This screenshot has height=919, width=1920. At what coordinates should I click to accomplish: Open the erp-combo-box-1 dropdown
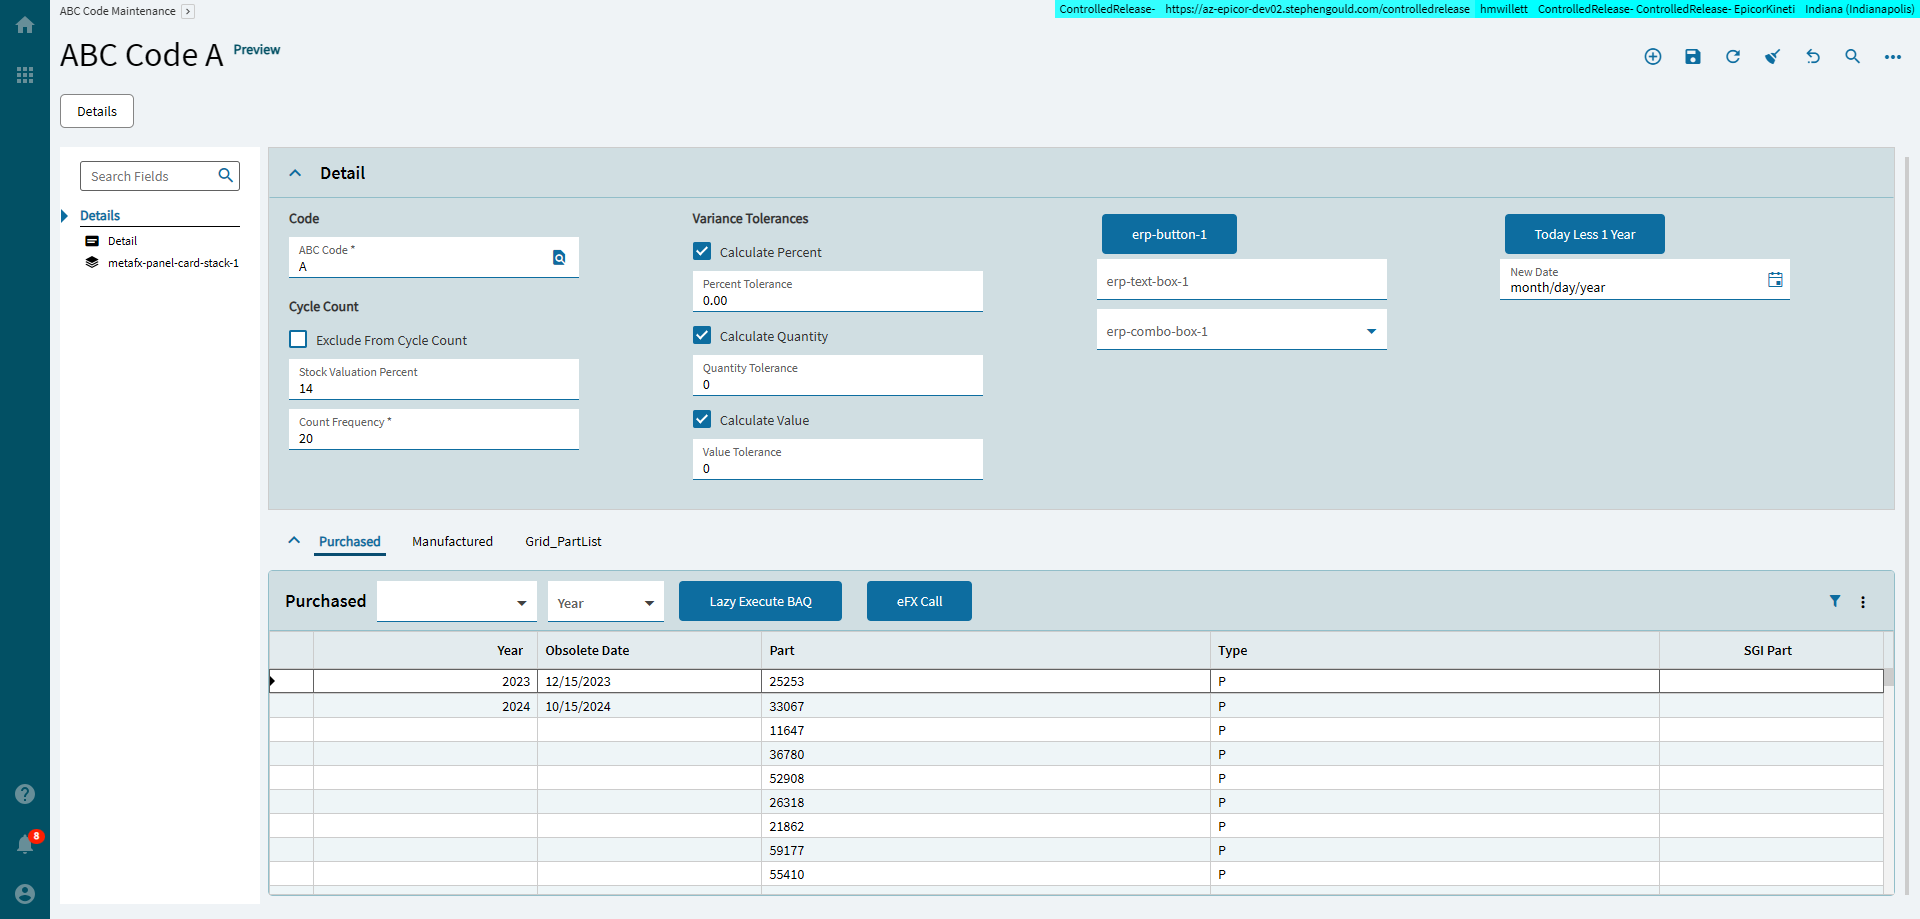tap(1371, 331)
